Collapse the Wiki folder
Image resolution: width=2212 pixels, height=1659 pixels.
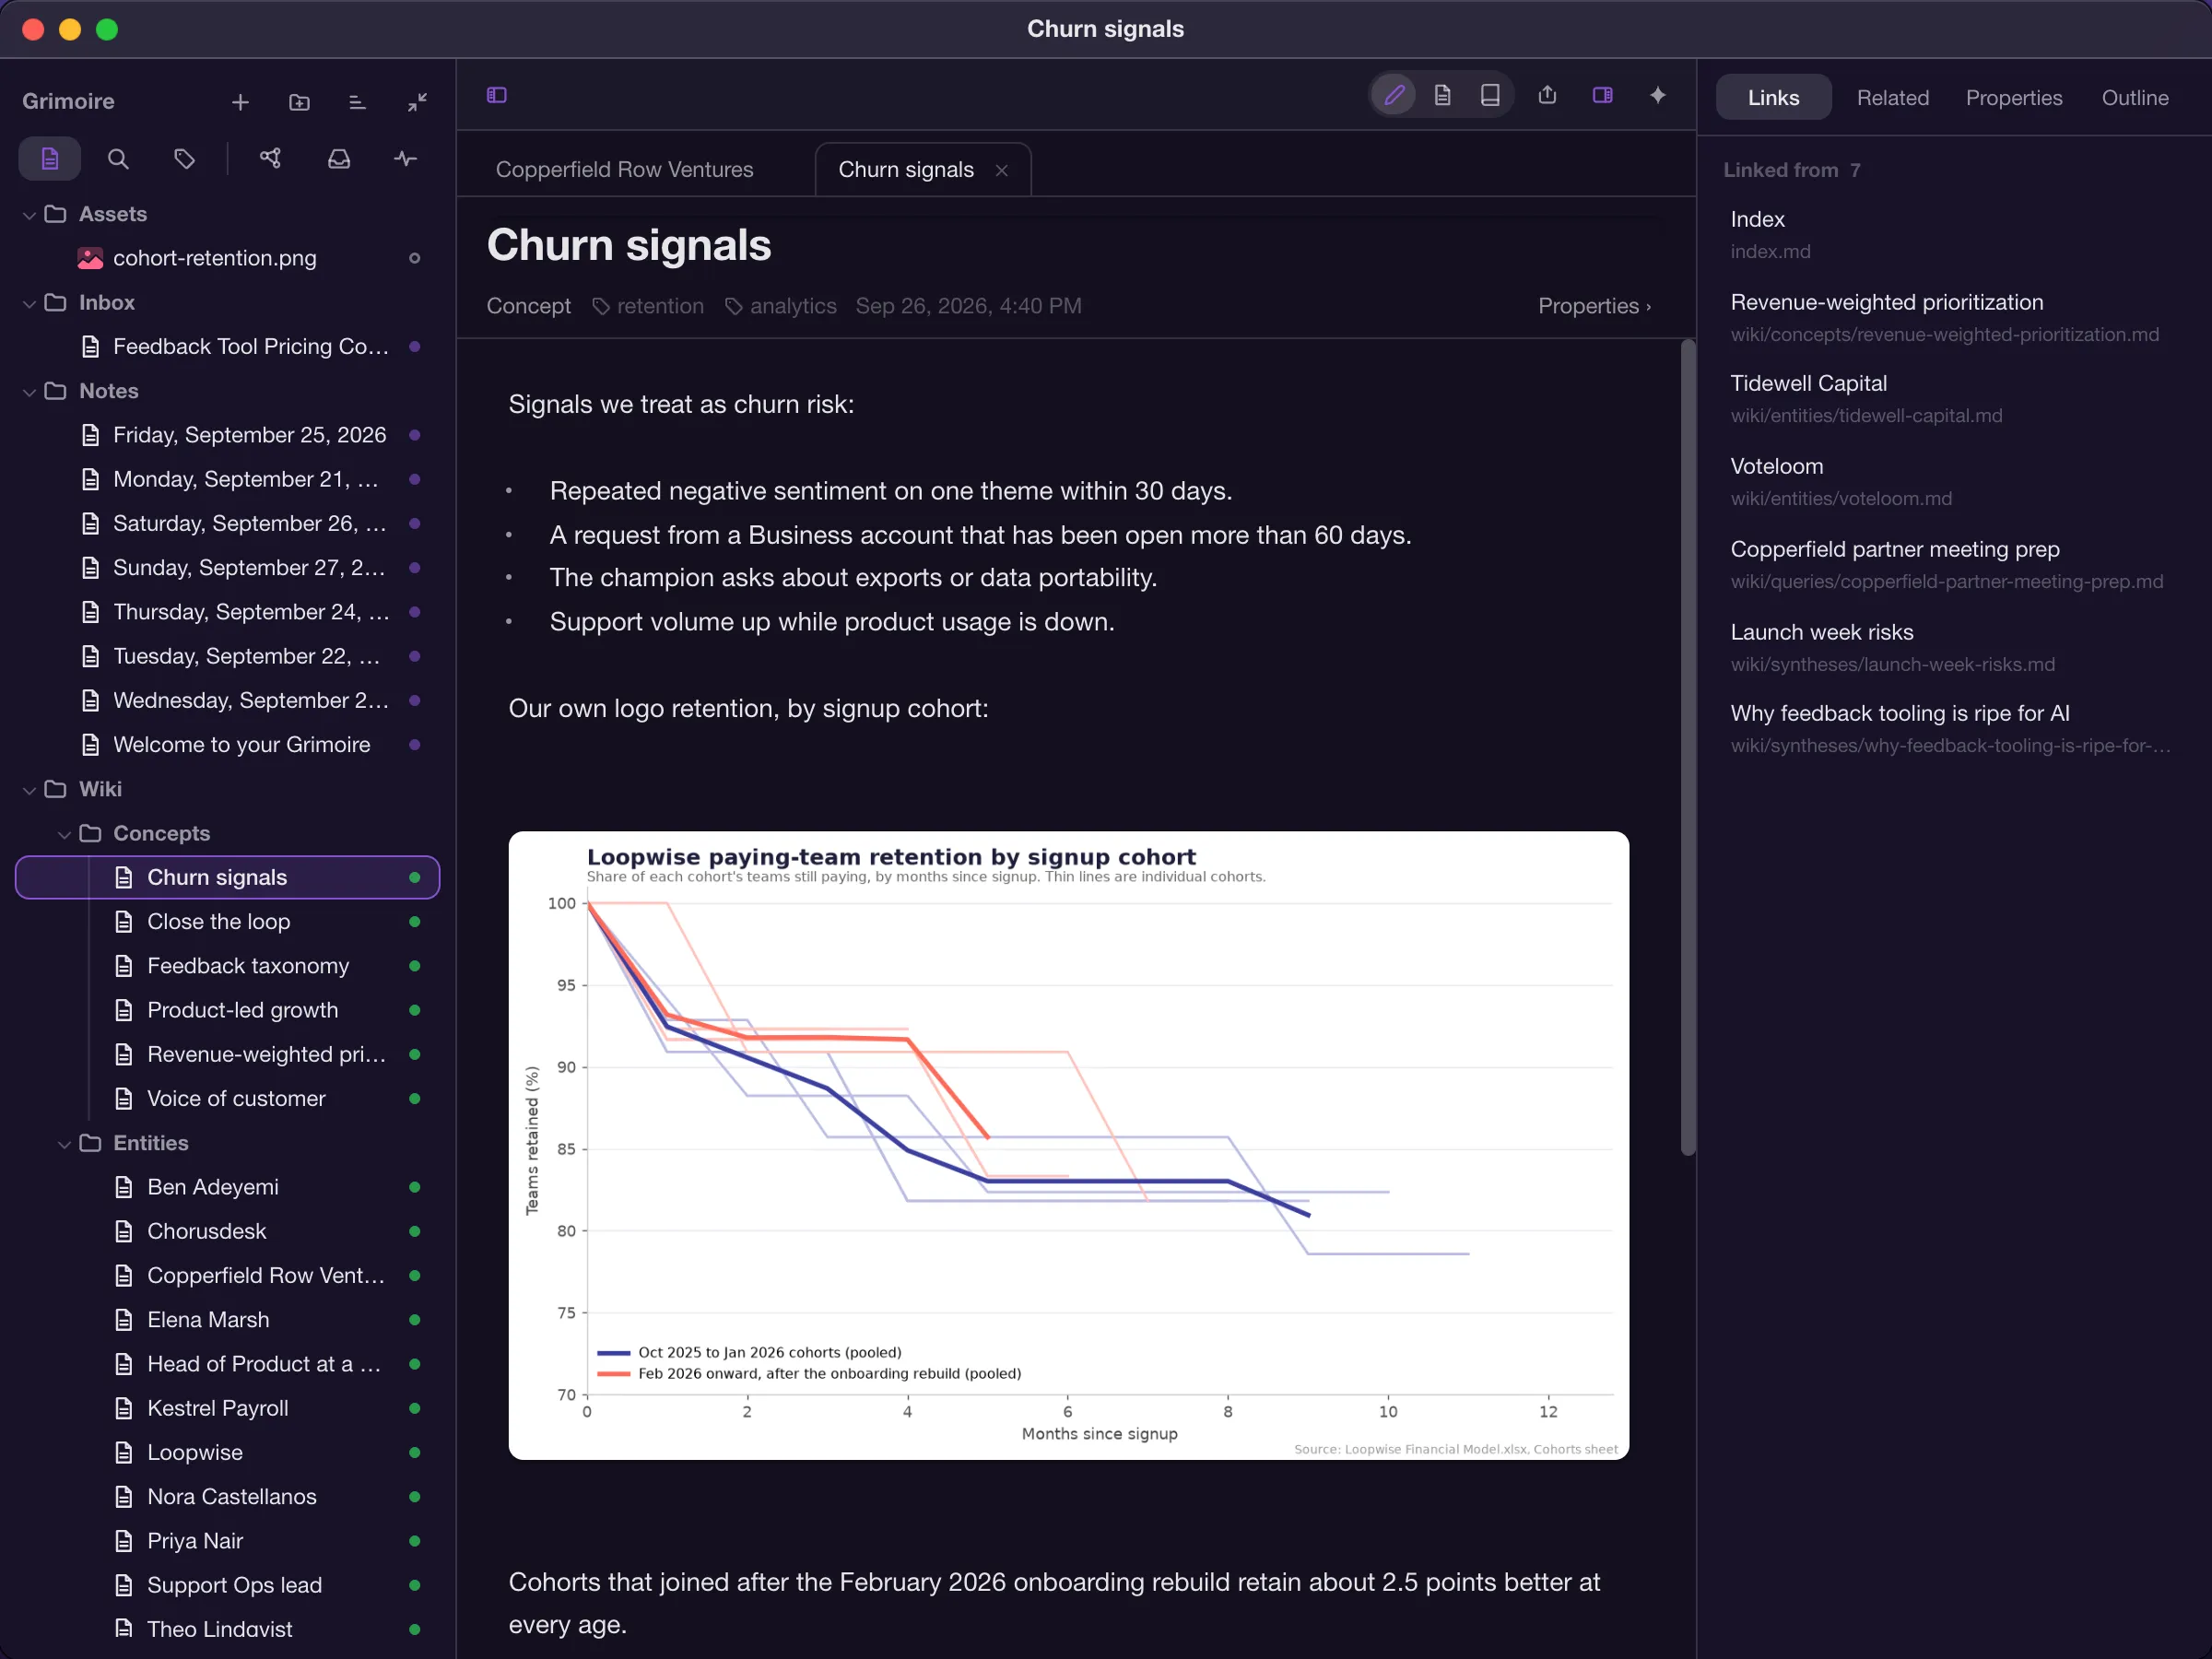(x=29, y=790)
